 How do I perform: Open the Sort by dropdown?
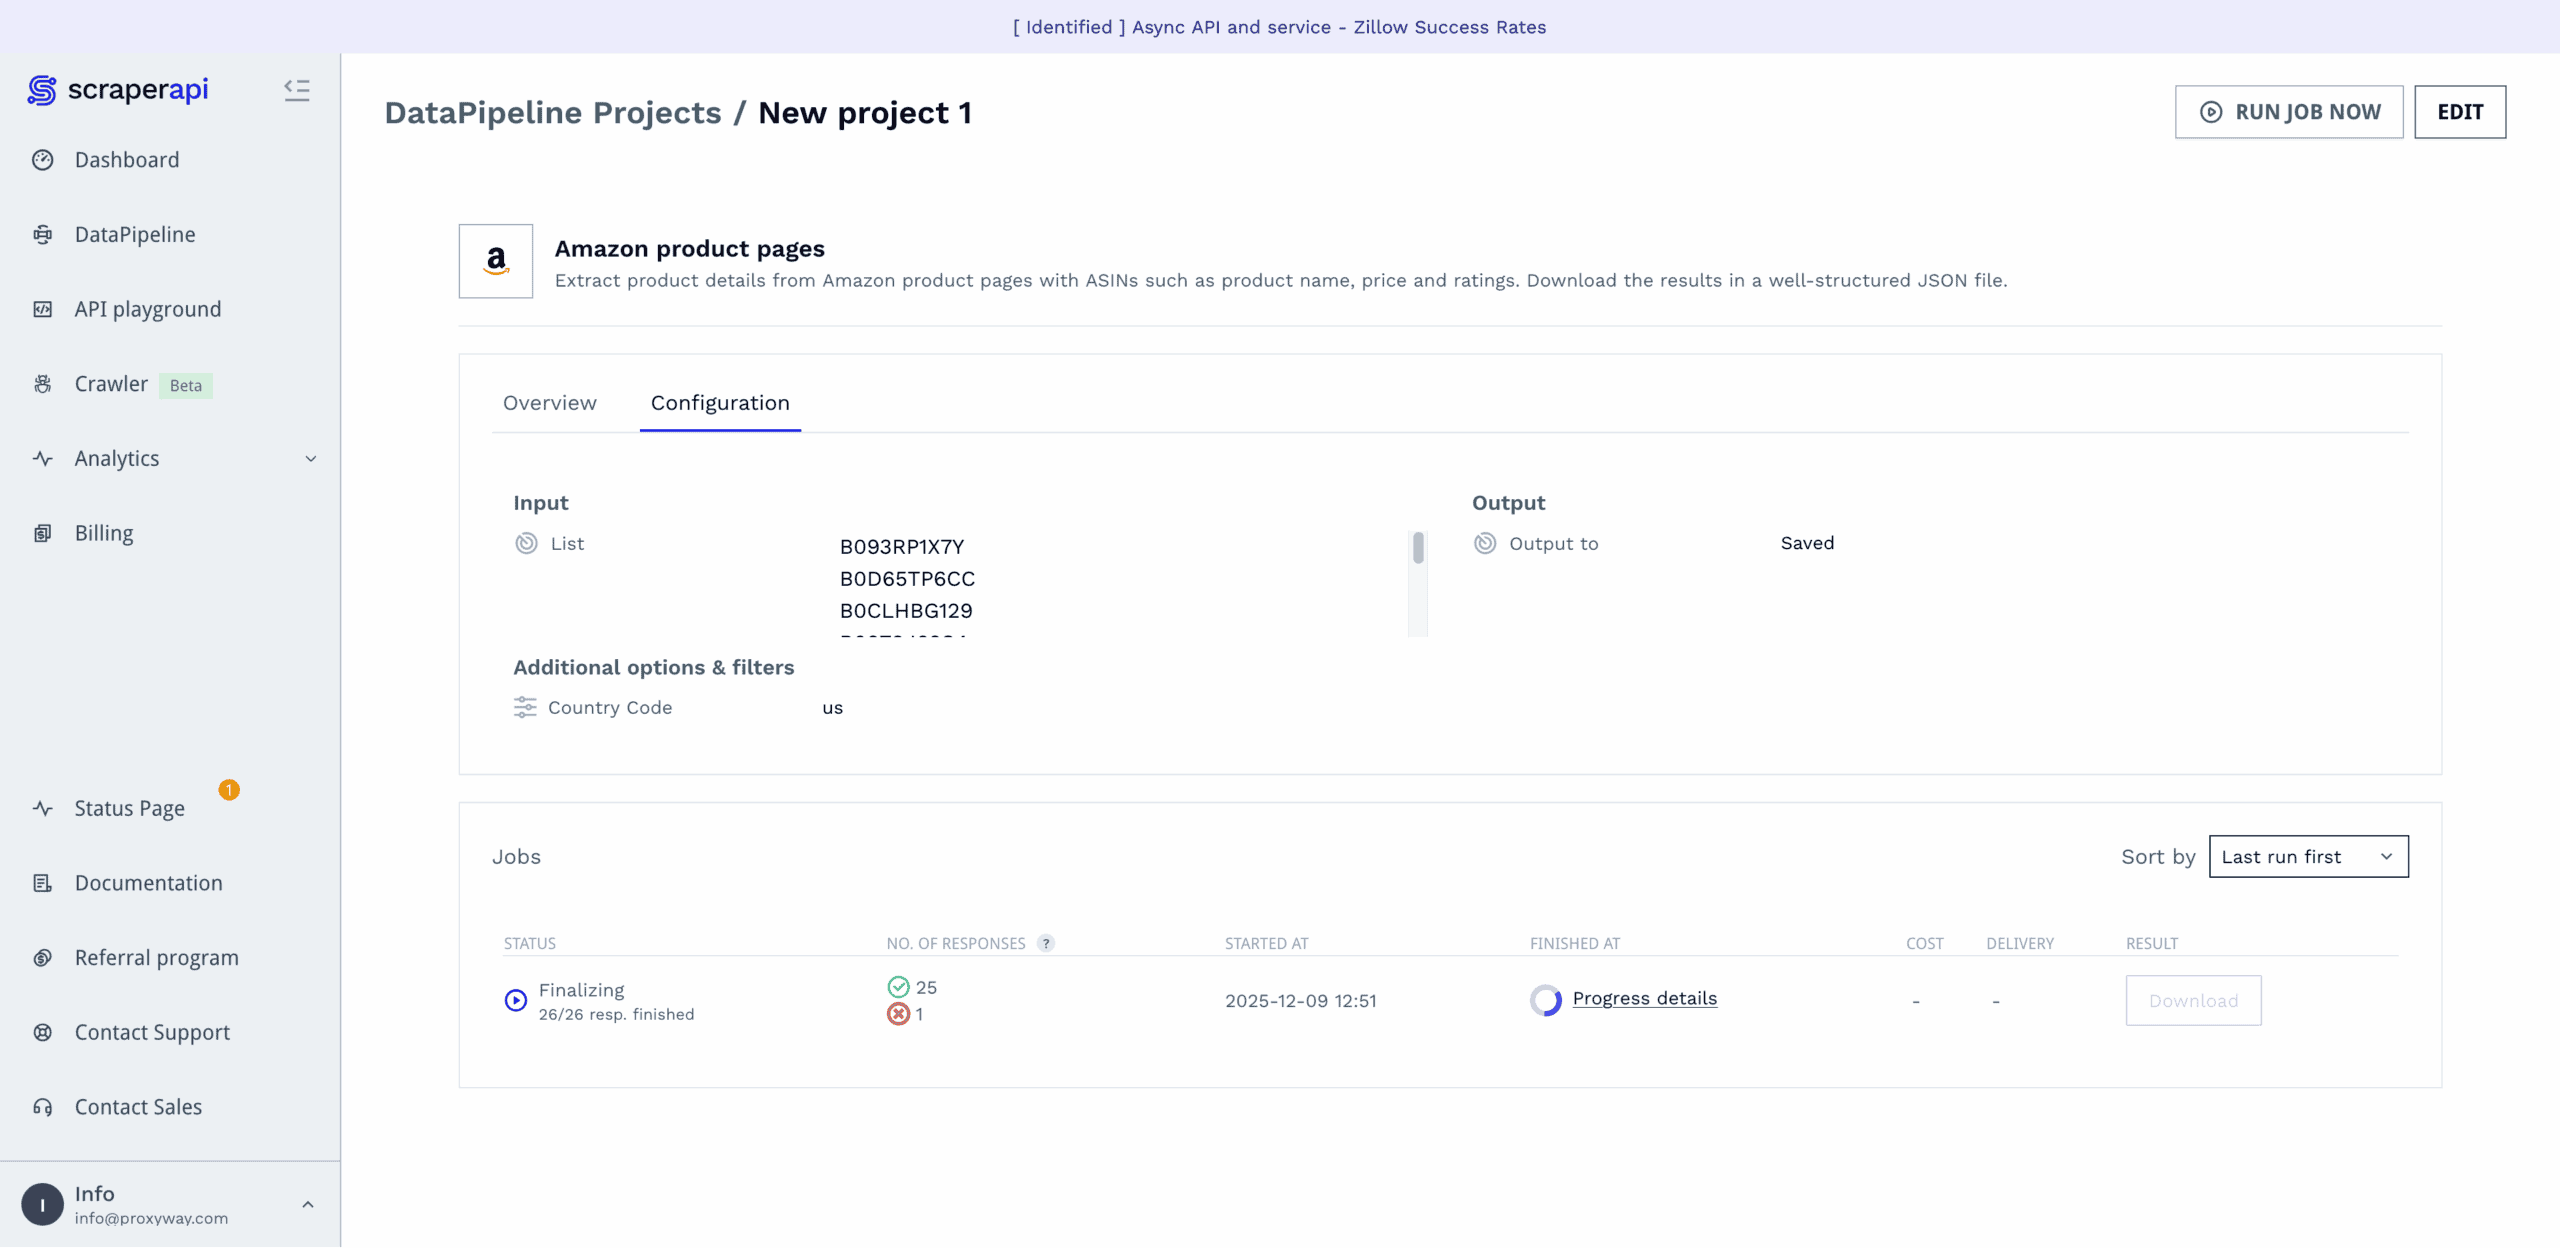(x=2308, y=857)
